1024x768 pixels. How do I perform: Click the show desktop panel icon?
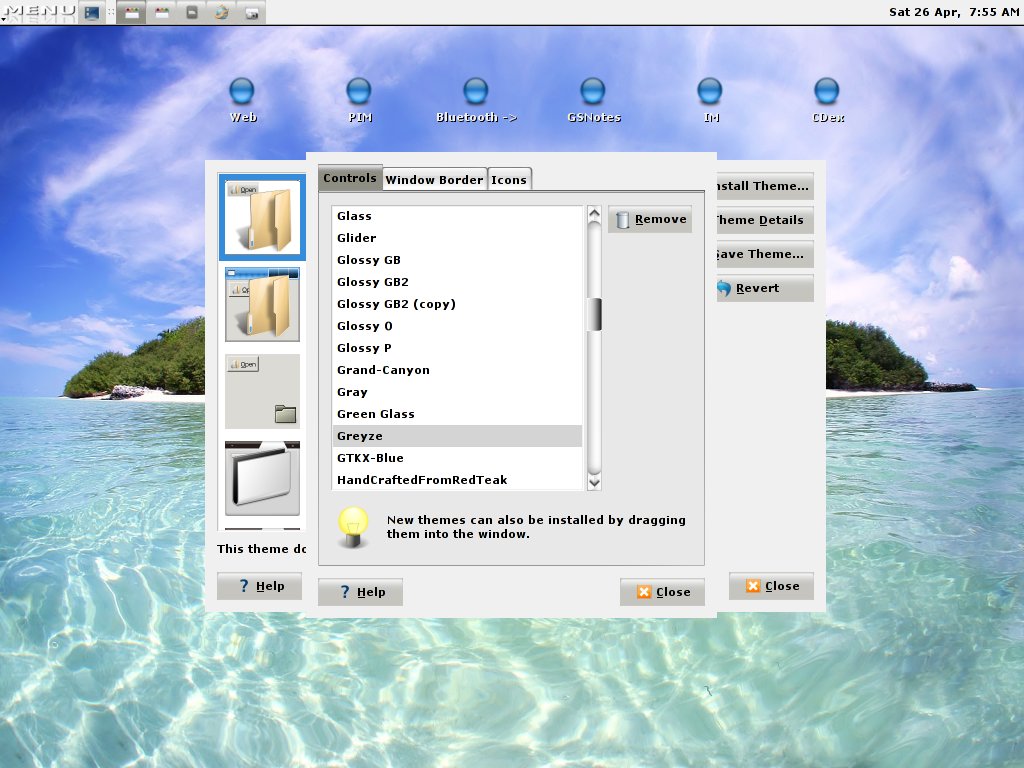(92, 12)
